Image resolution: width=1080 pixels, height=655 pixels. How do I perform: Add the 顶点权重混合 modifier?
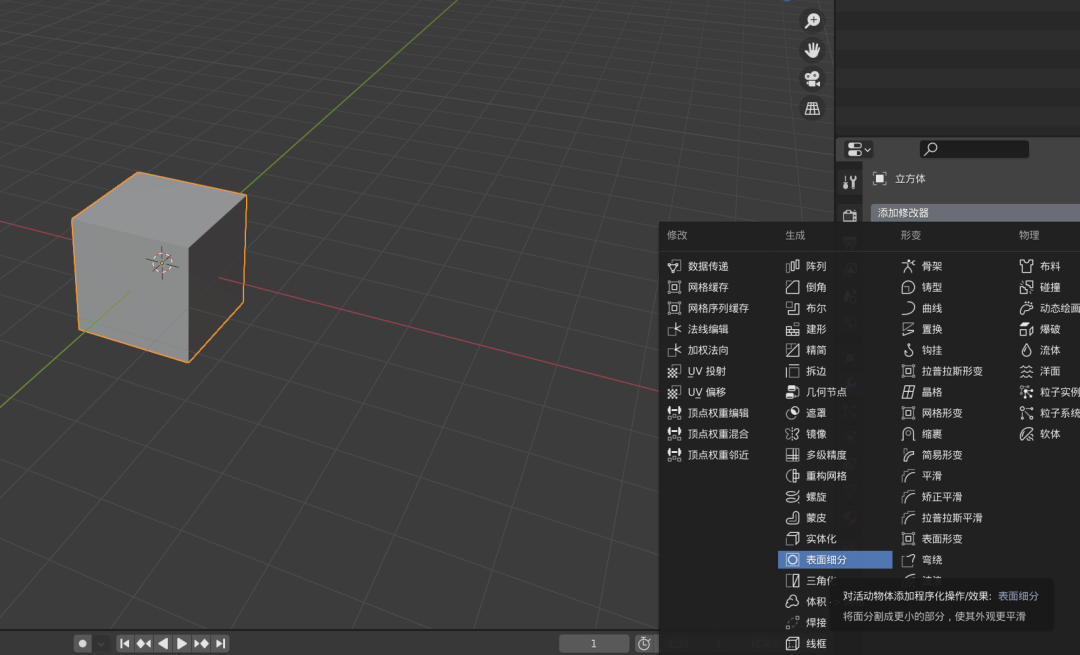[720, 434]
